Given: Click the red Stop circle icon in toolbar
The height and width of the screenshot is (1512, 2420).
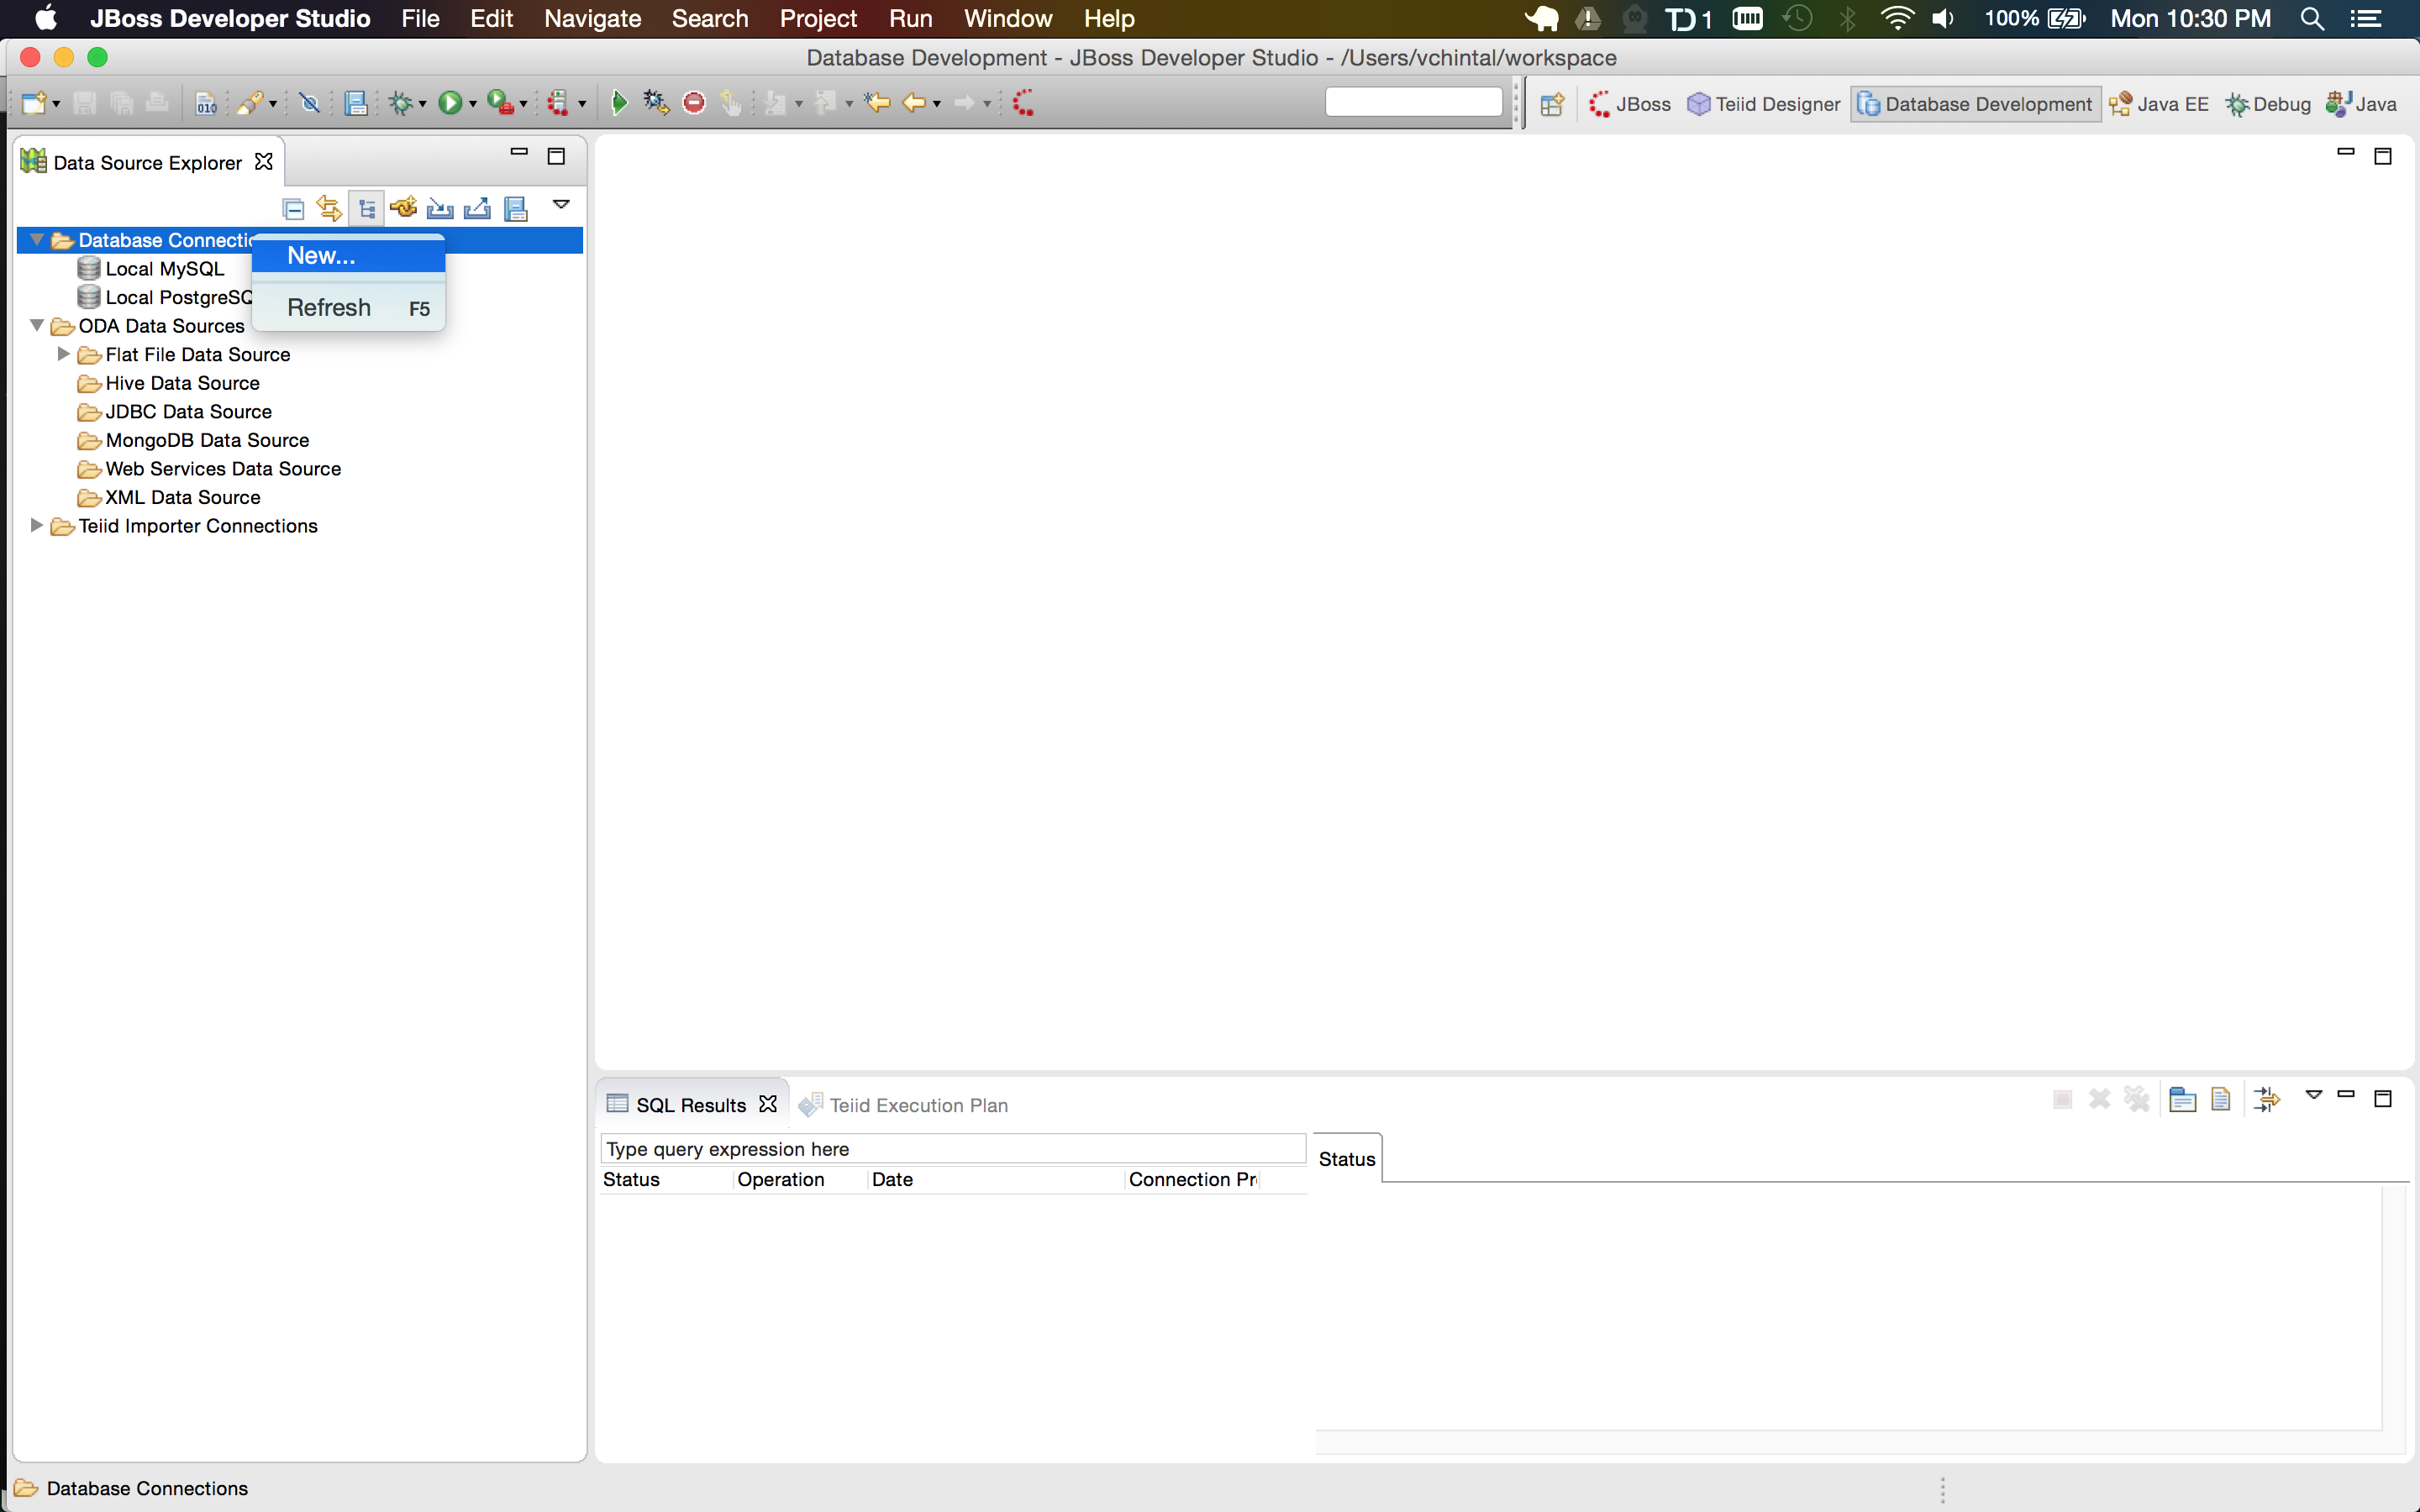Looking at the screenshot, I should [x=694, y=103].
